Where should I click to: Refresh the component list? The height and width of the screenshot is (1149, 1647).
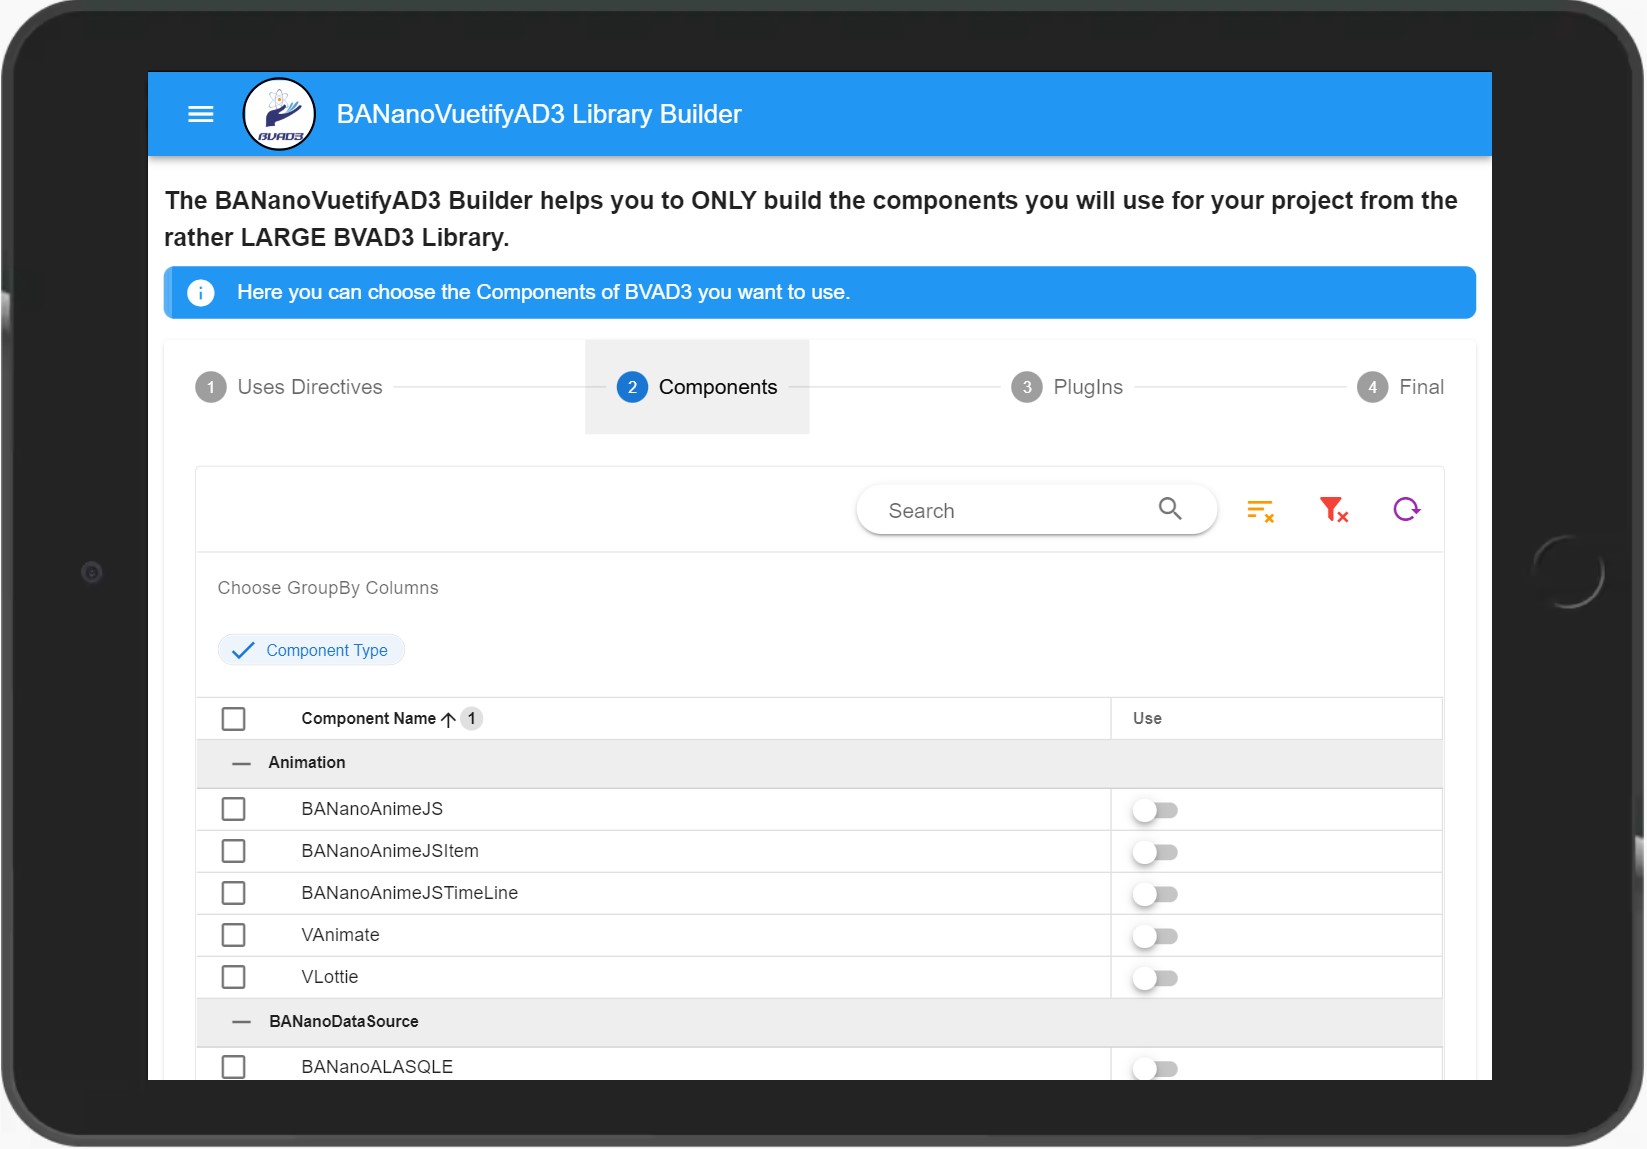tap(1407, 509)
